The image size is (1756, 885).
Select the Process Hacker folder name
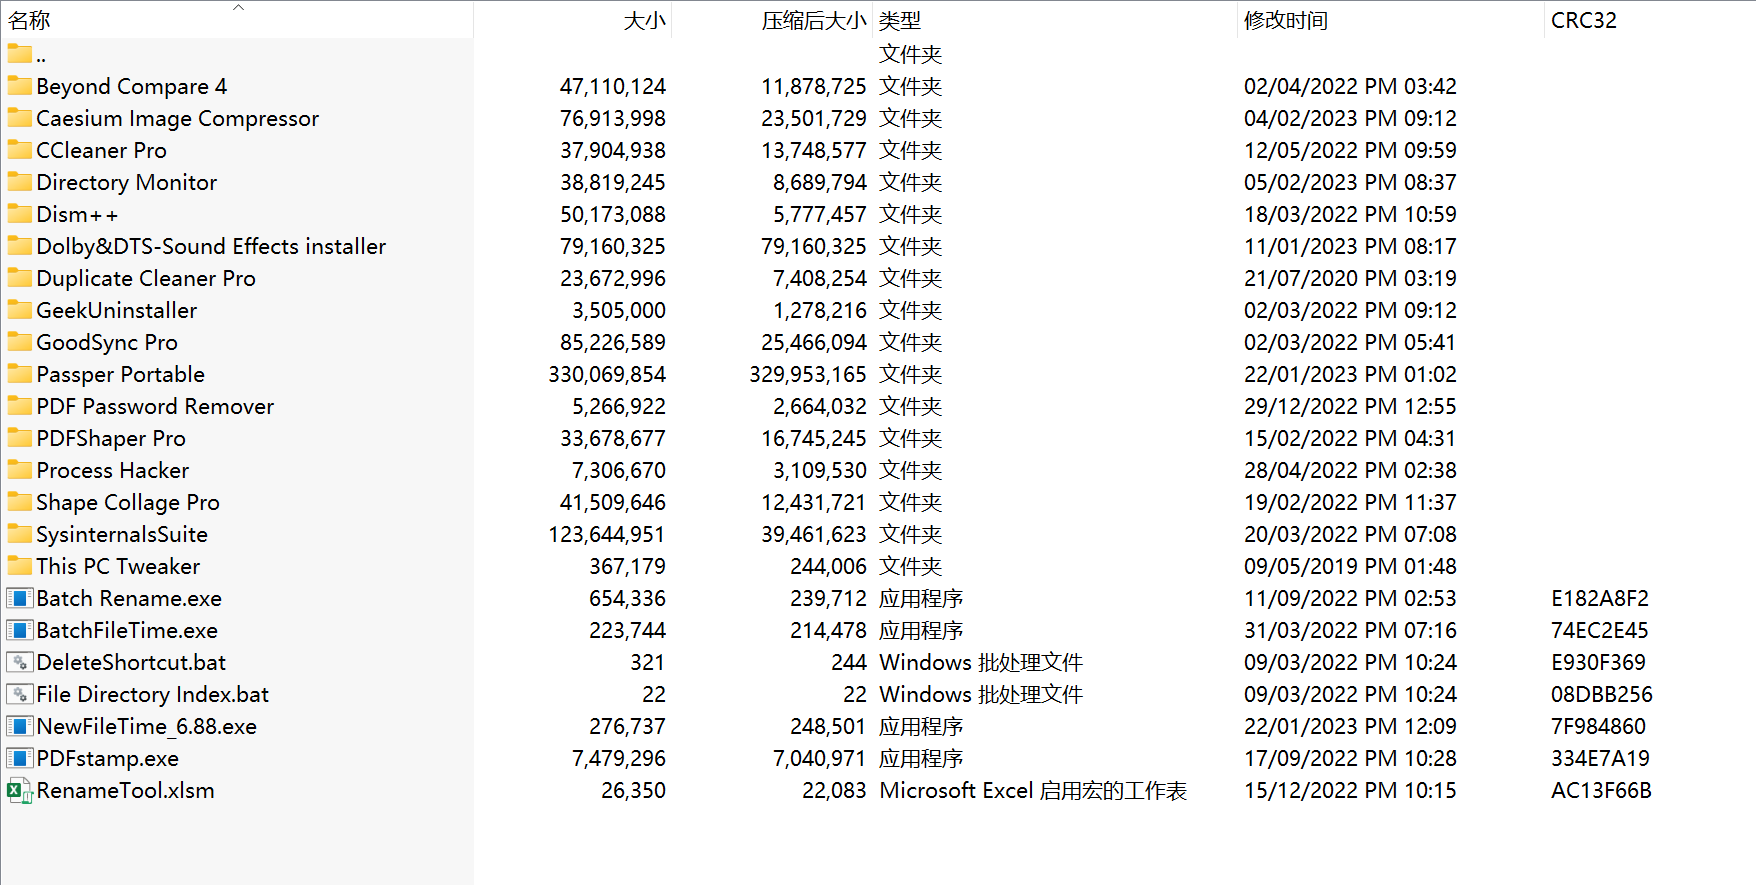tap(113, 471)
